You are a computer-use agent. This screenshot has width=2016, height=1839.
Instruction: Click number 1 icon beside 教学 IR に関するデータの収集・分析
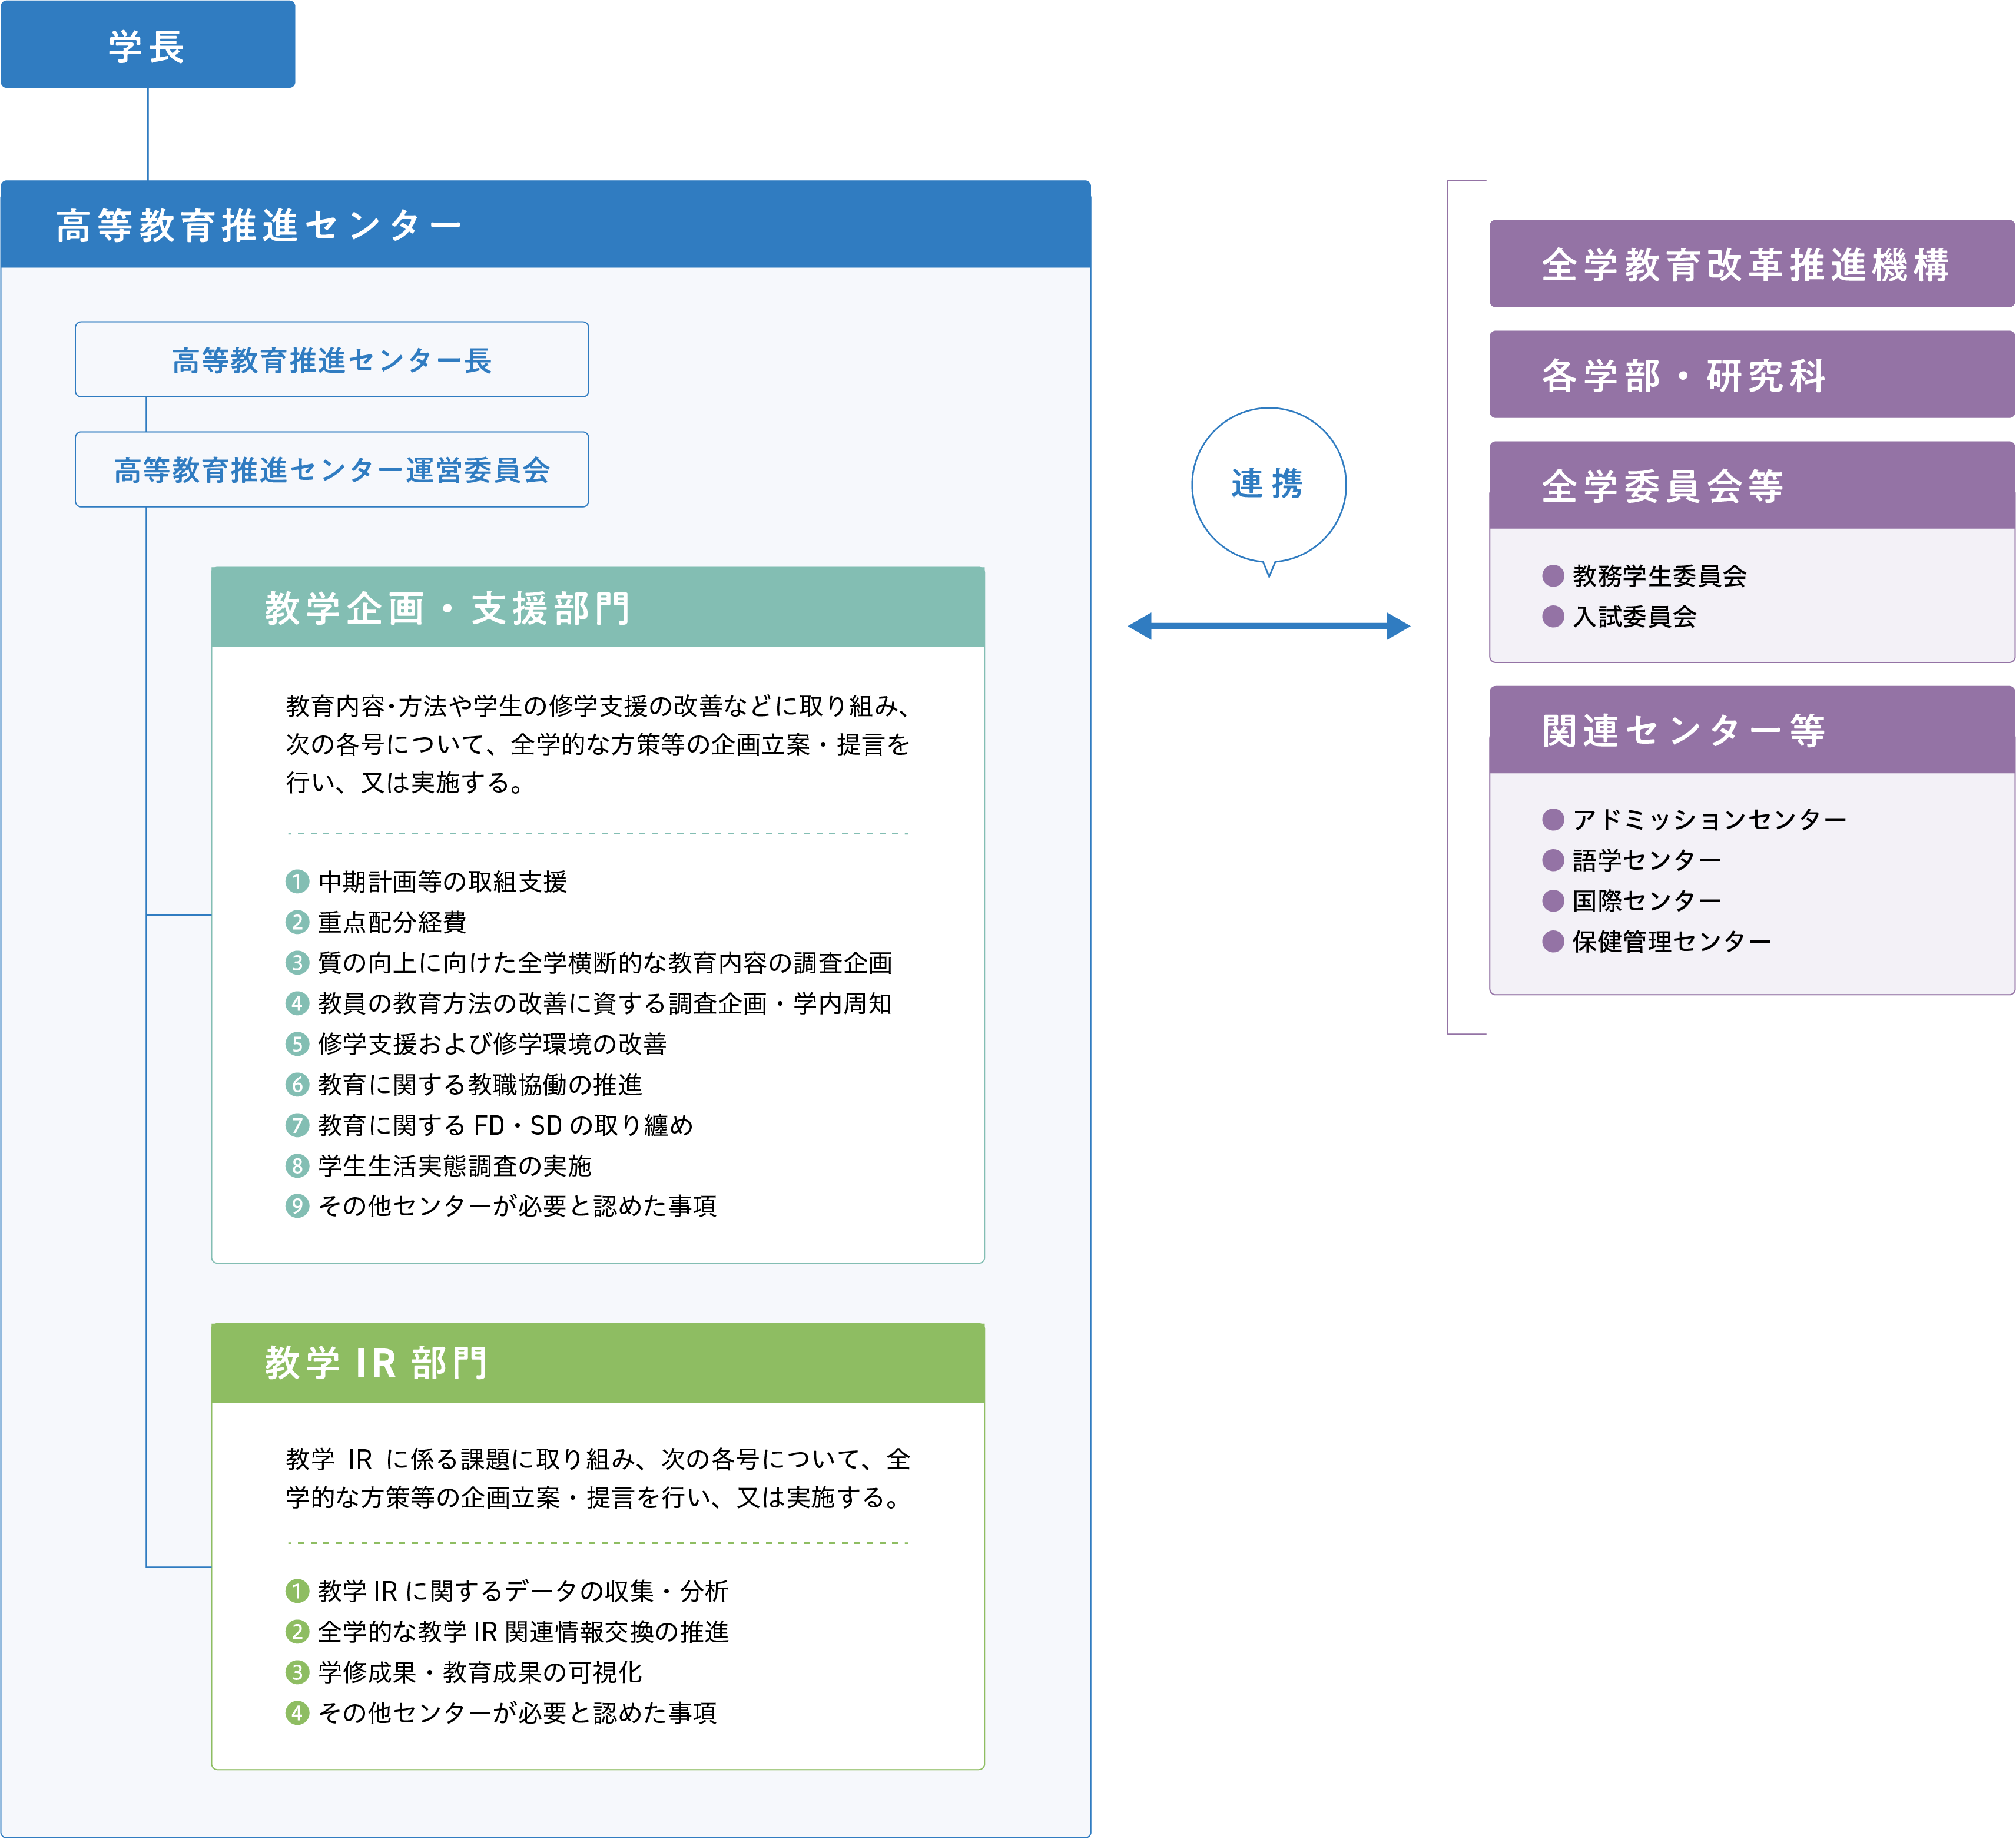pos(297,1591)
